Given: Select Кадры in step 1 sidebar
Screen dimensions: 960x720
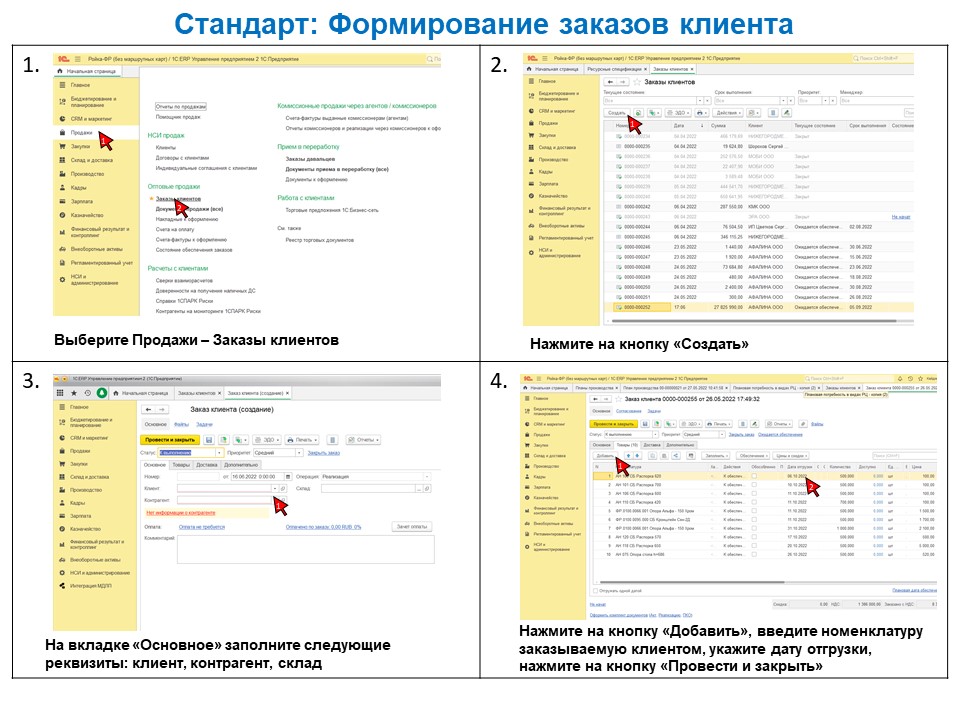Looking at the screenshot, I should tap(78, 187).
